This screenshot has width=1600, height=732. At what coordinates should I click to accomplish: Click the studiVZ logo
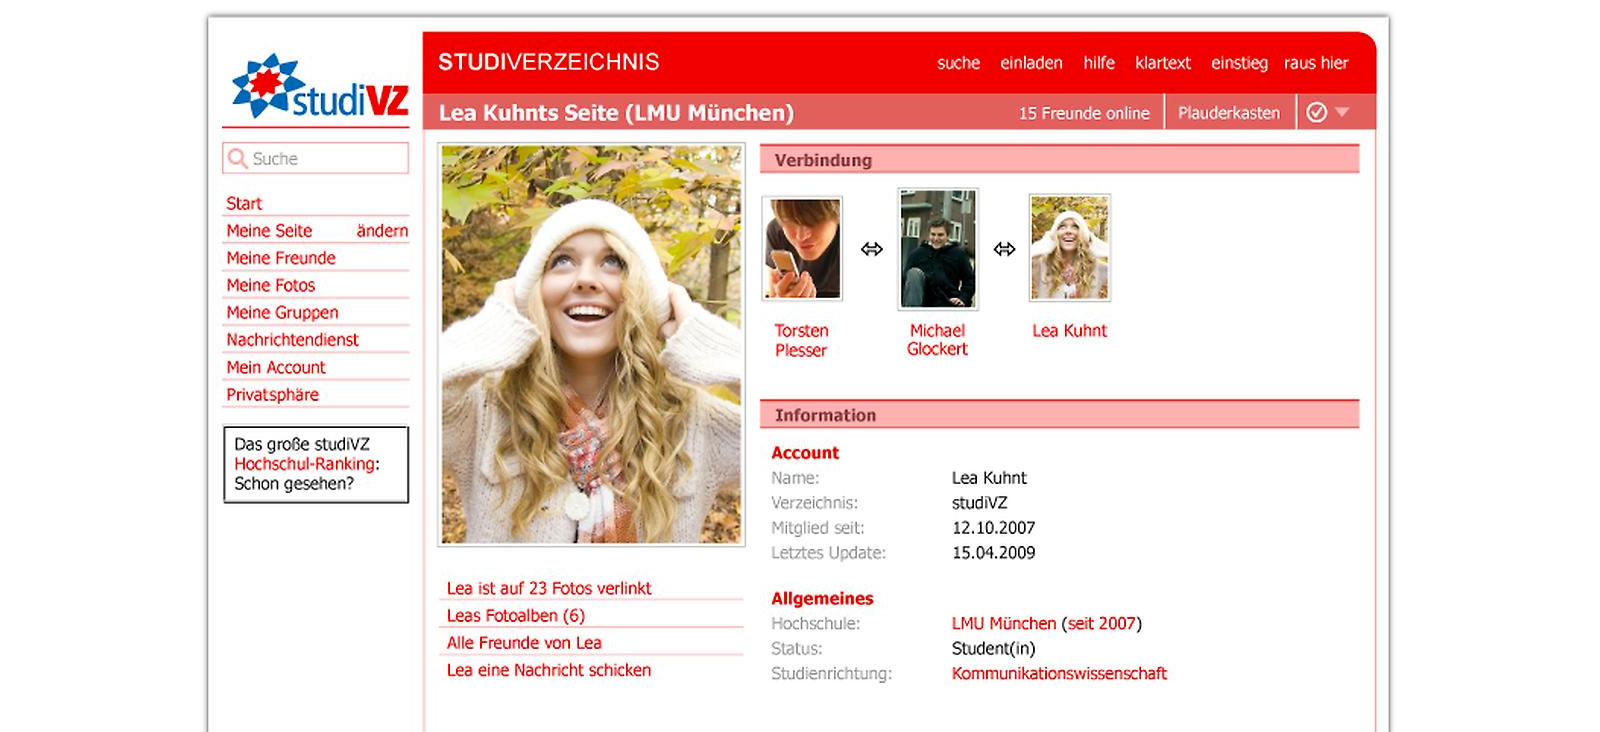320,86
